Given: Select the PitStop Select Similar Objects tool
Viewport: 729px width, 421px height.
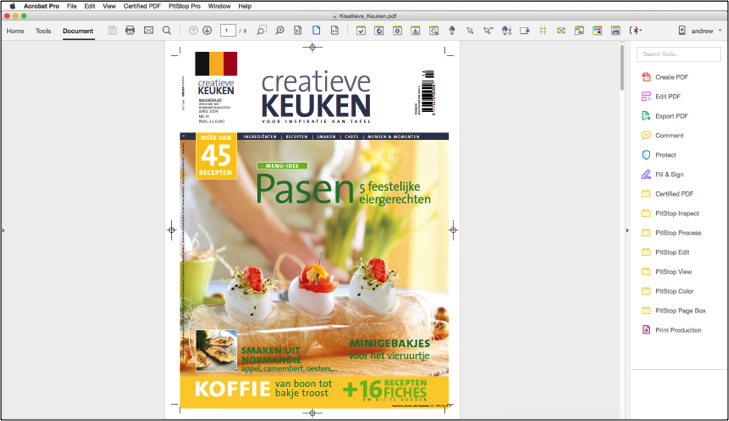Looking at the screenshot, I should click(x=488, y=31).
